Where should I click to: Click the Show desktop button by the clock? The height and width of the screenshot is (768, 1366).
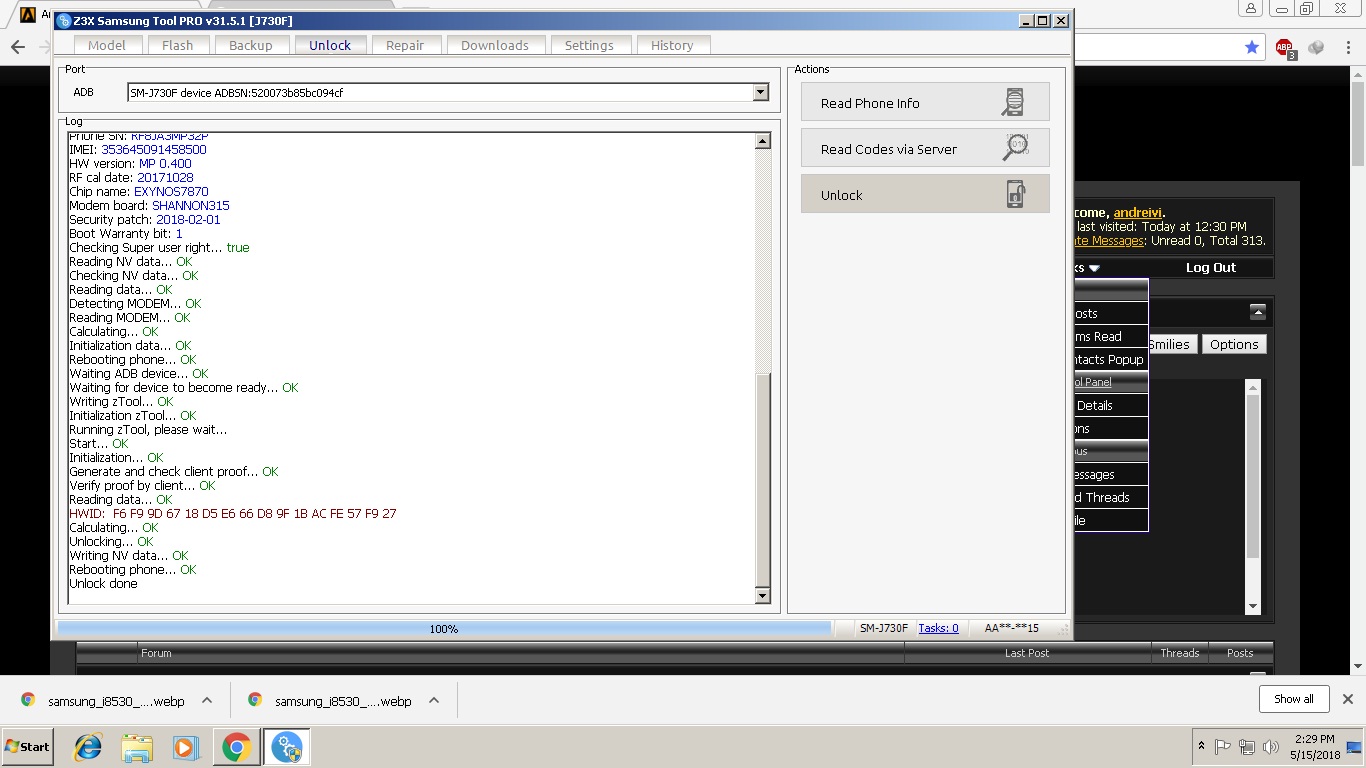click(1354, 747)
